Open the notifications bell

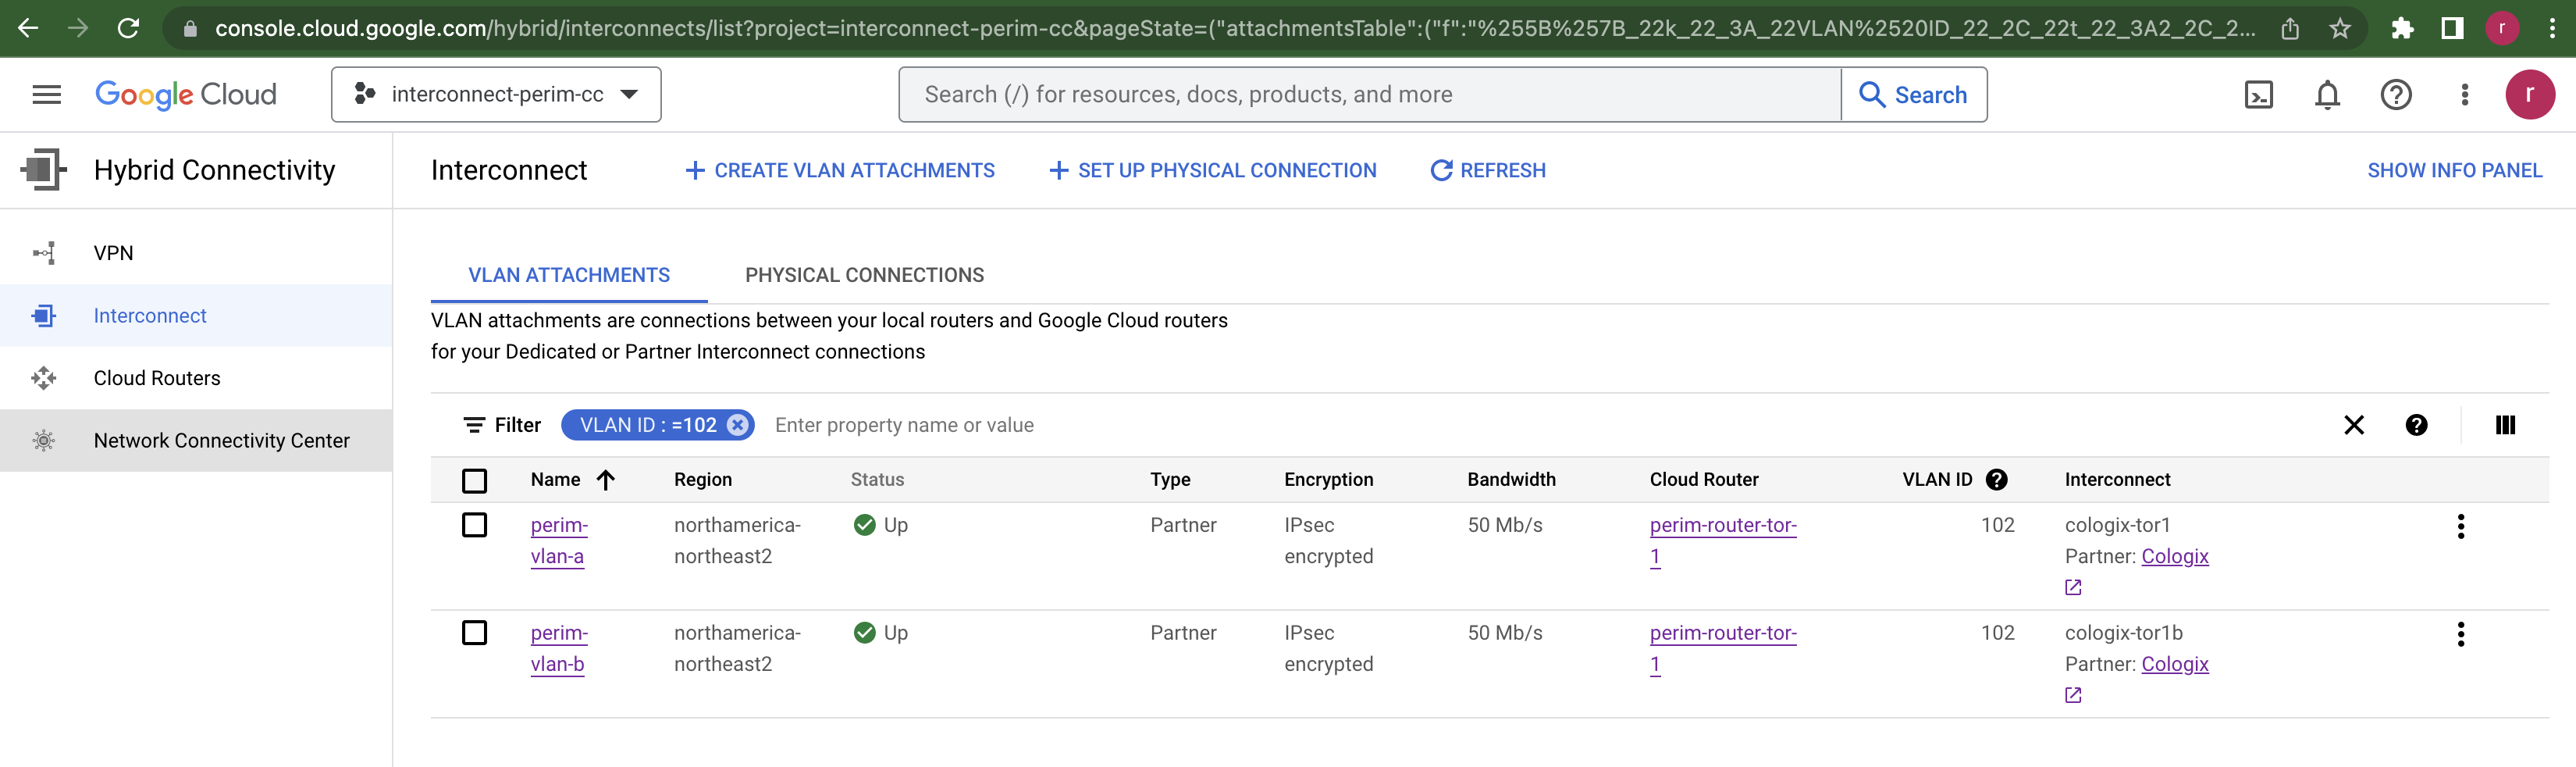click(2326, 94)
